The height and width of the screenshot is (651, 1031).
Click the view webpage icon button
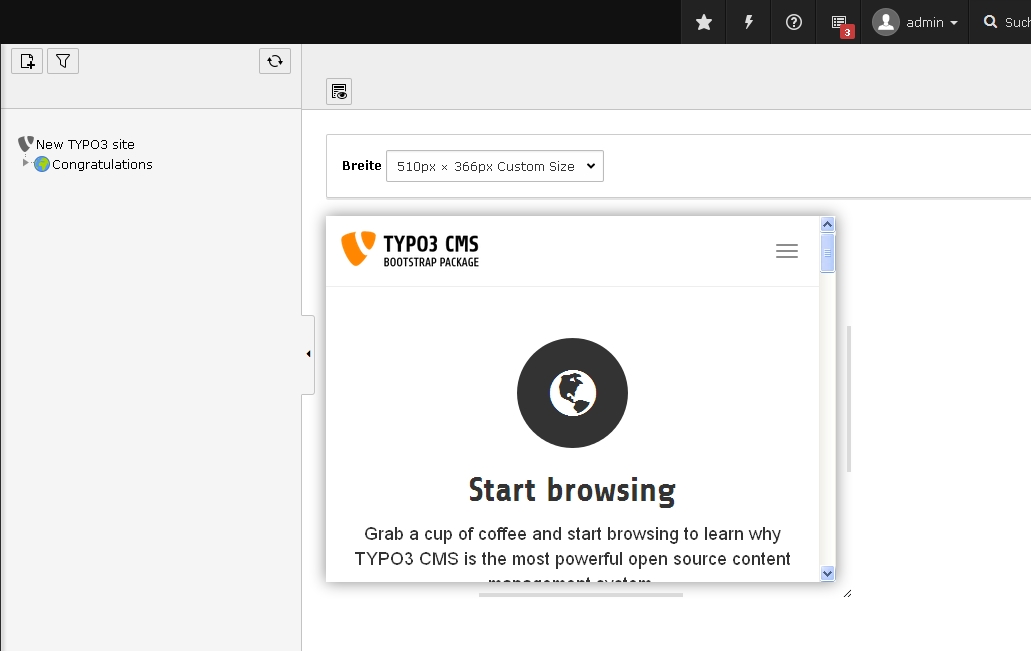339,91
